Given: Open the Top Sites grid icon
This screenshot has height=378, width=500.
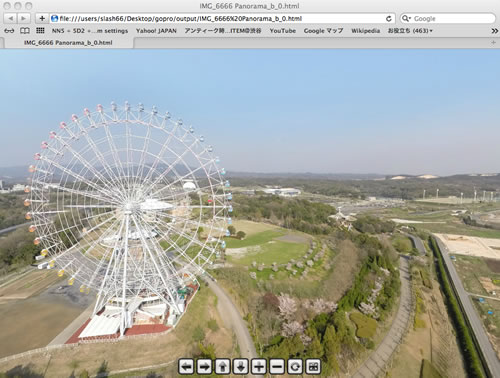Looking at the screenshot, I should (x=40, y=31).
